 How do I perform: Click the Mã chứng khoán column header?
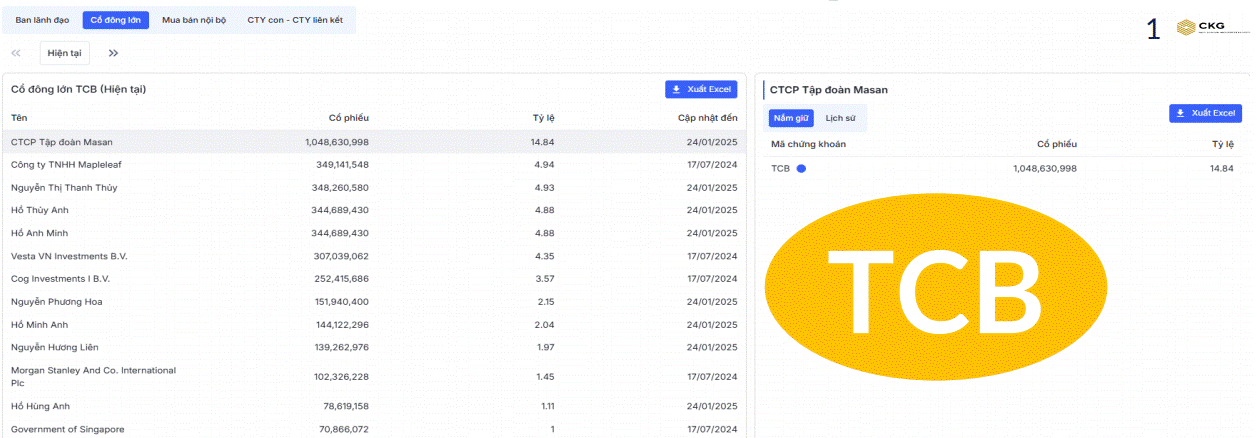tap(808, 144)
